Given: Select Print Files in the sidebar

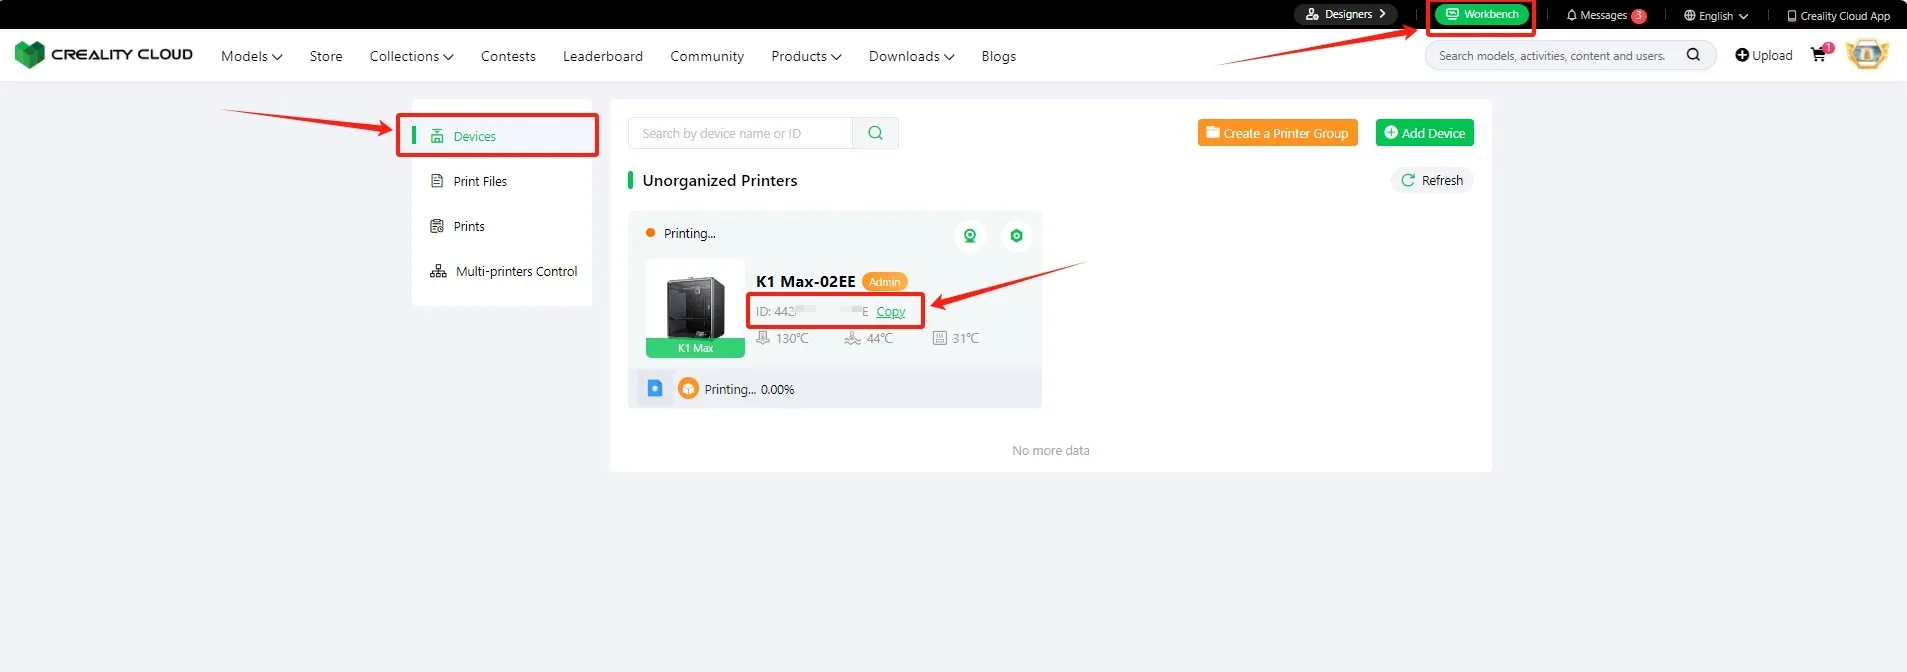Looking at the screenshot, I should click(x=480, y=181).
